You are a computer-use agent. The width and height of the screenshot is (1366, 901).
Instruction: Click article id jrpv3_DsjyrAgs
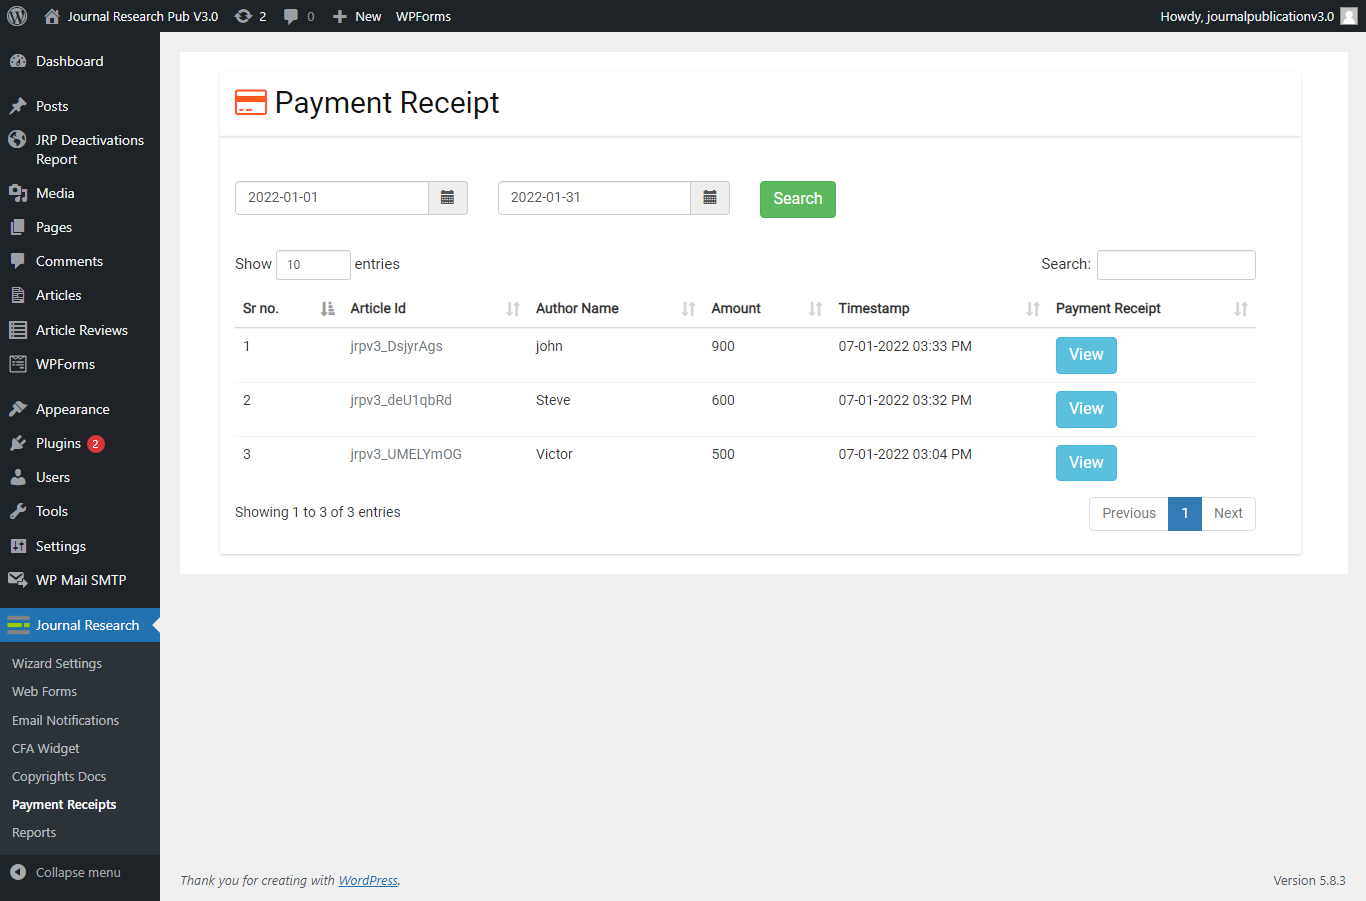[x=396, y=346]
